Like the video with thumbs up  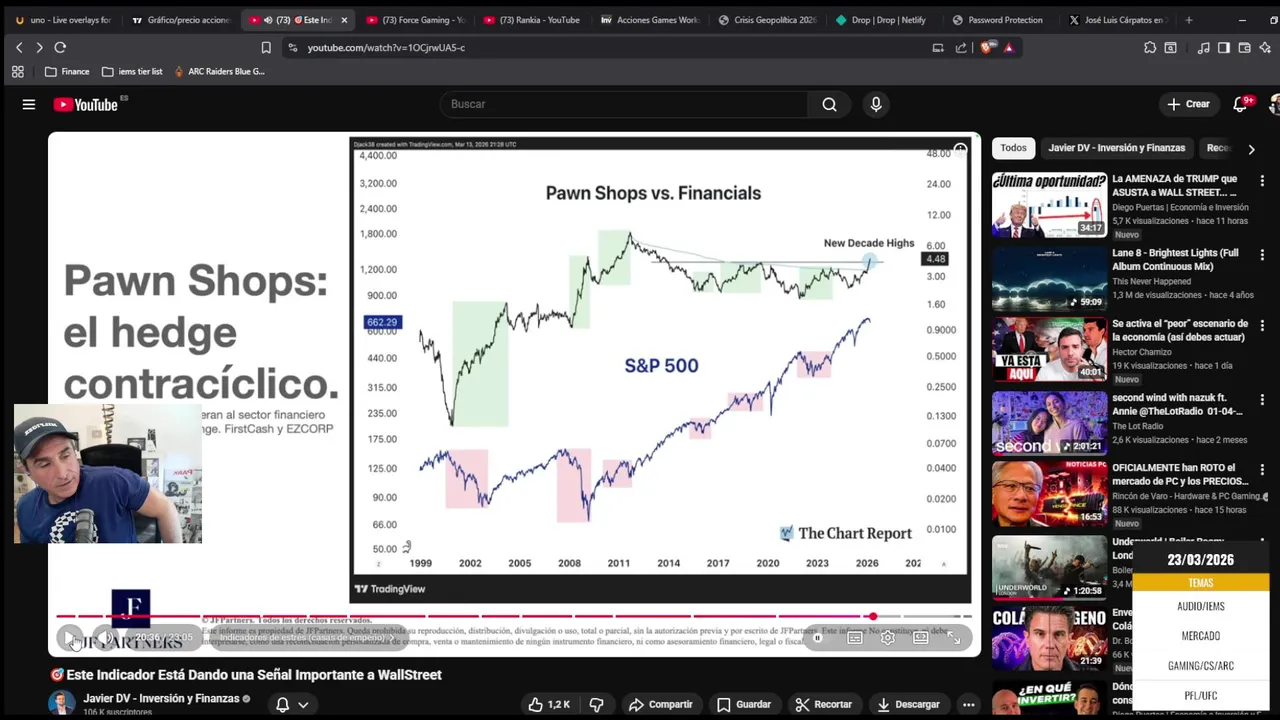pyautogui.click(x=549, y=704)
